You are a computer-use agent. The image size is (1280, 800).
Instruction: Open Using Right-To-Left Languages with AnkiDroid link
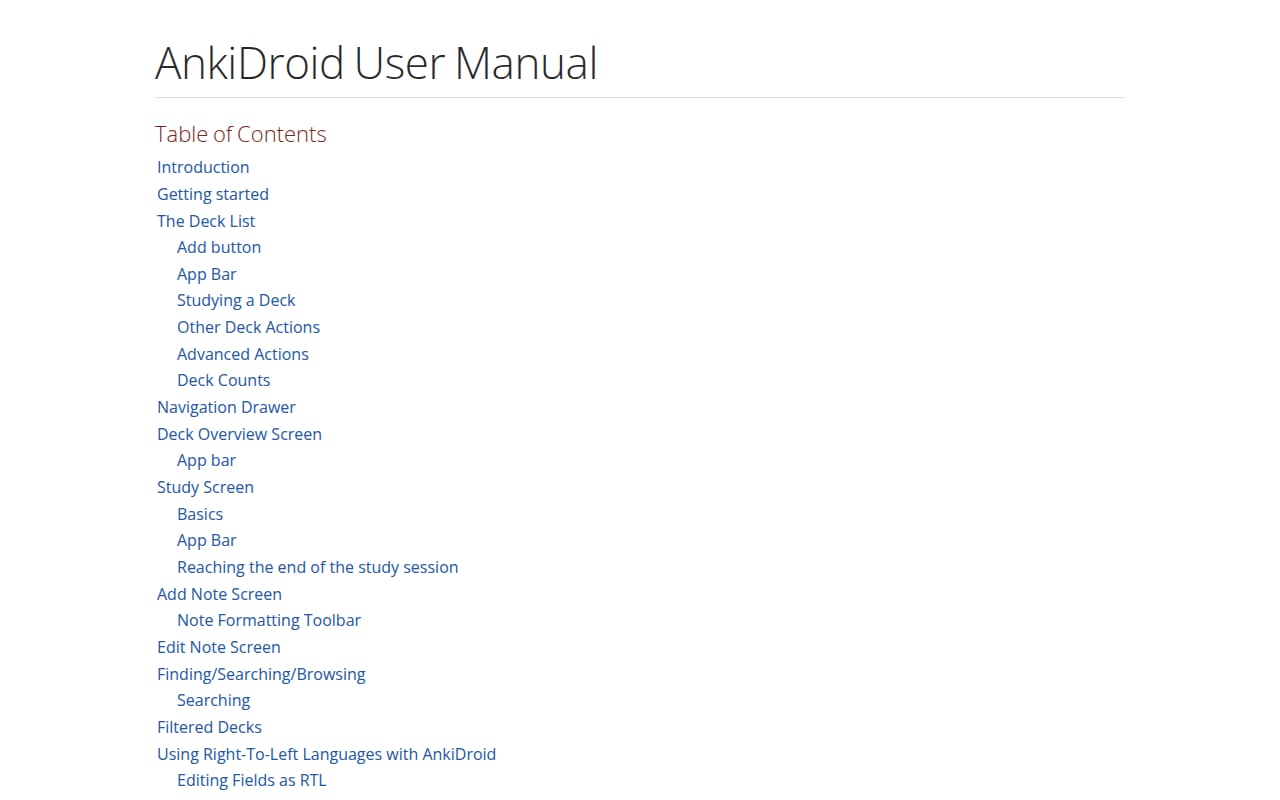tap(326, 754)
